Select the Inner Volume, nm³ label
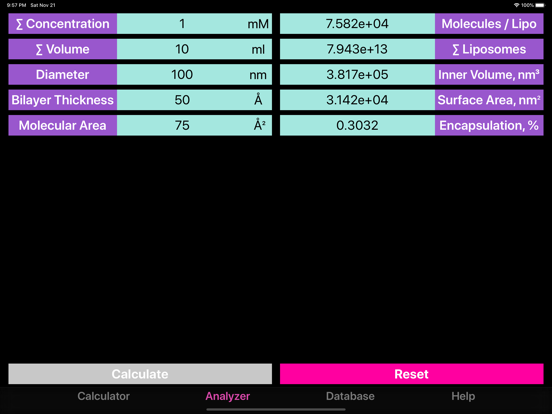 [489, 74]
